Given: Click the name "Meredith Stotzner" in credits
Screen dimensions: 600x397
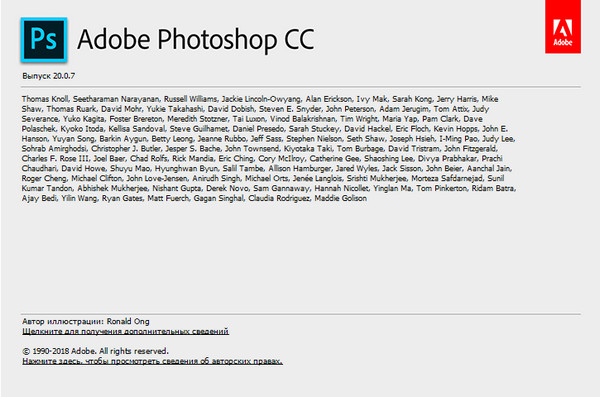Looking at the screenshot, I should 197,119.
